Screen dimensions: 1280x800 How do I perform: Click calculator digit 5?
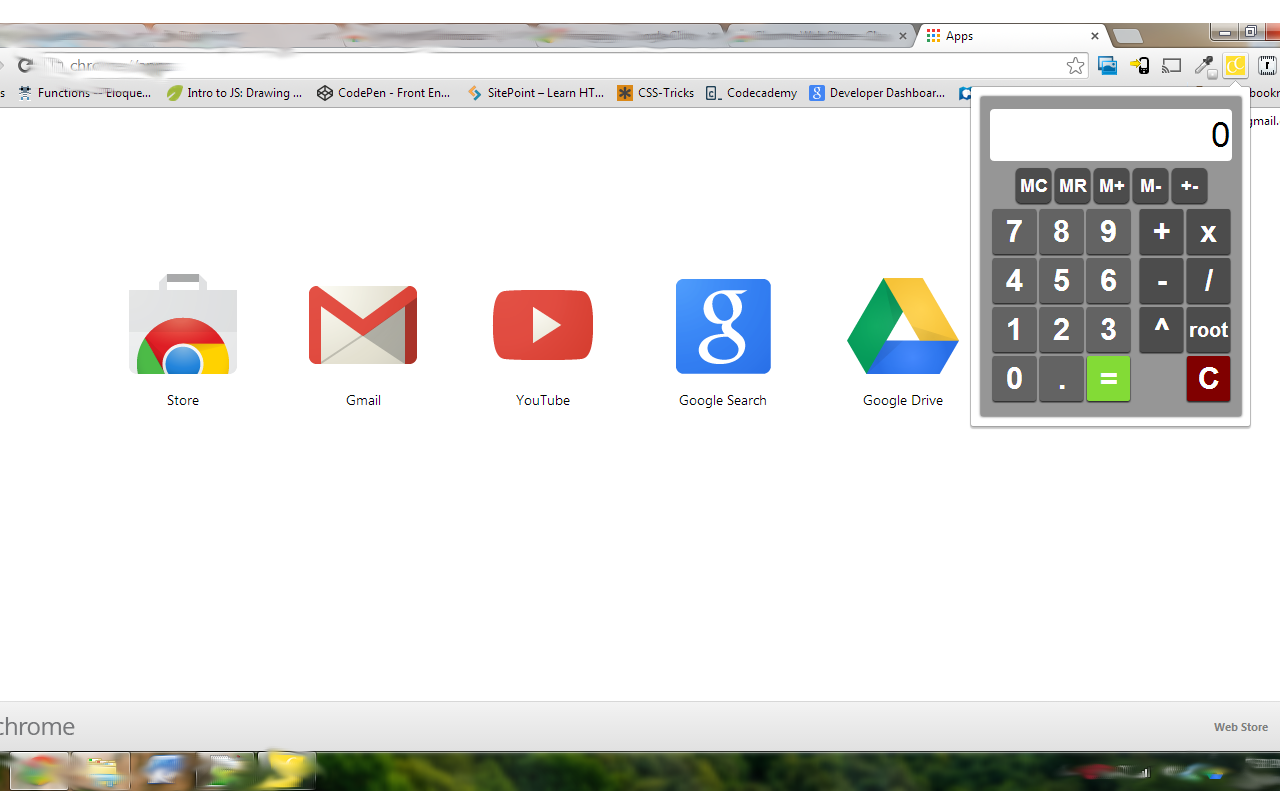pos(1061,281)
